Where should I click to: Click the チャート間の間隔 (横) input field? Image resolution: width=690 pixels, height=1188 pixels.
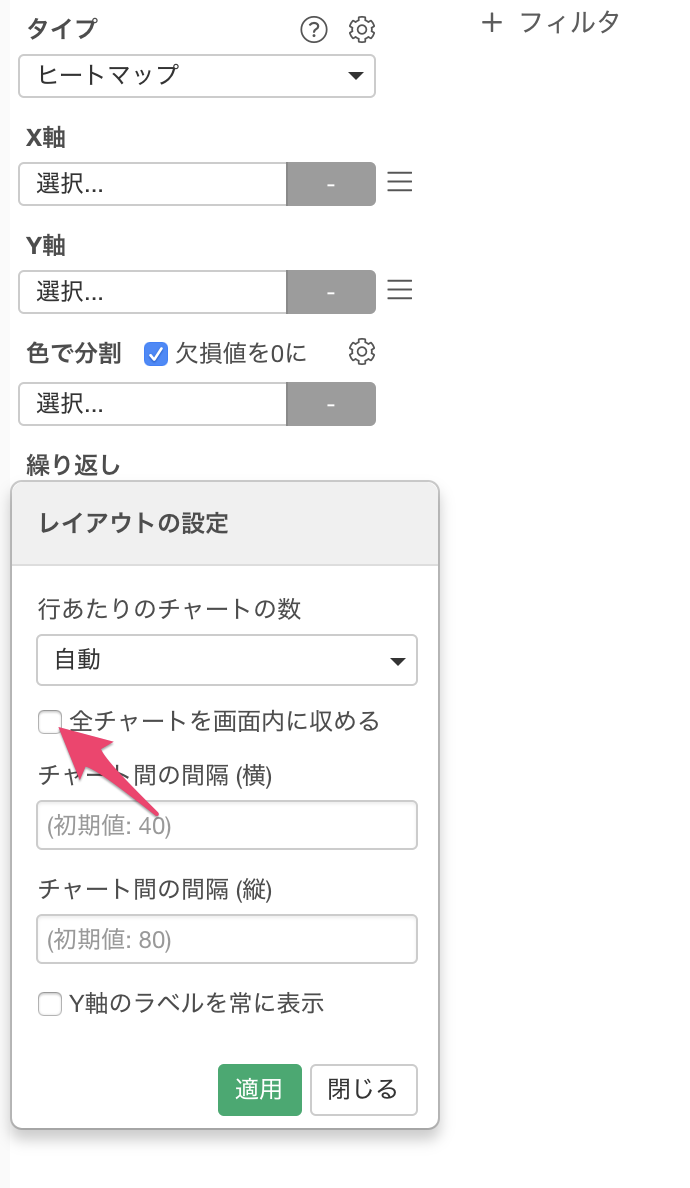[227, 825]
